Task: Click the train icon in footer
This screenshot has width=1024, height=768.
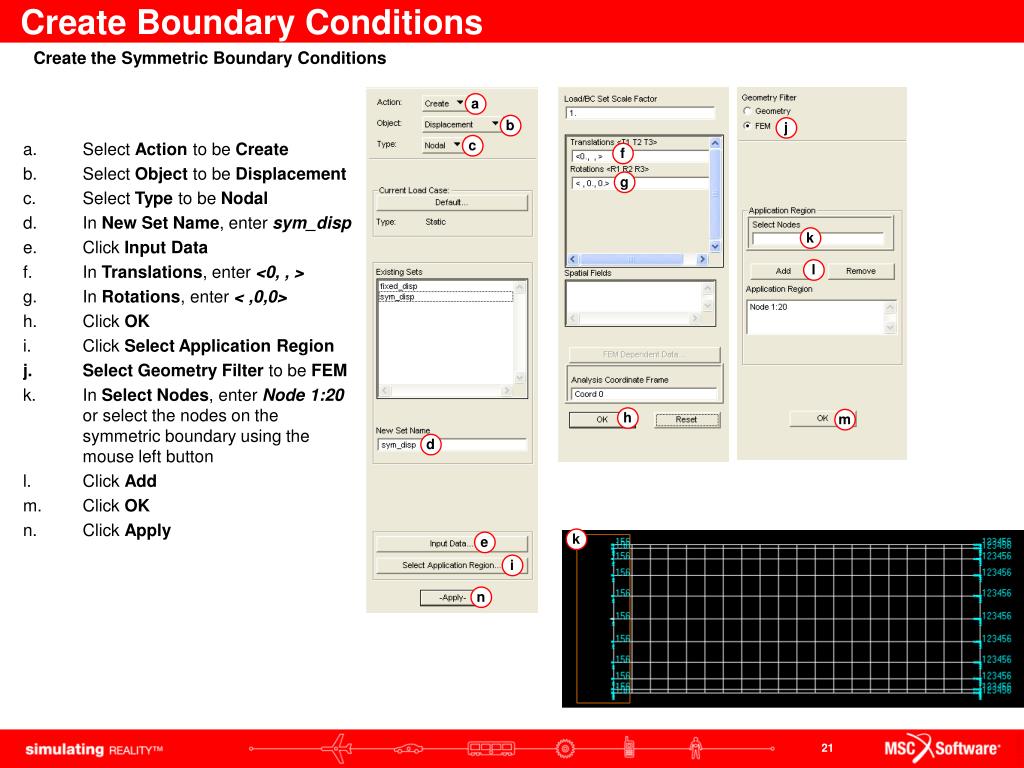Action: click(x=491, y=748)
